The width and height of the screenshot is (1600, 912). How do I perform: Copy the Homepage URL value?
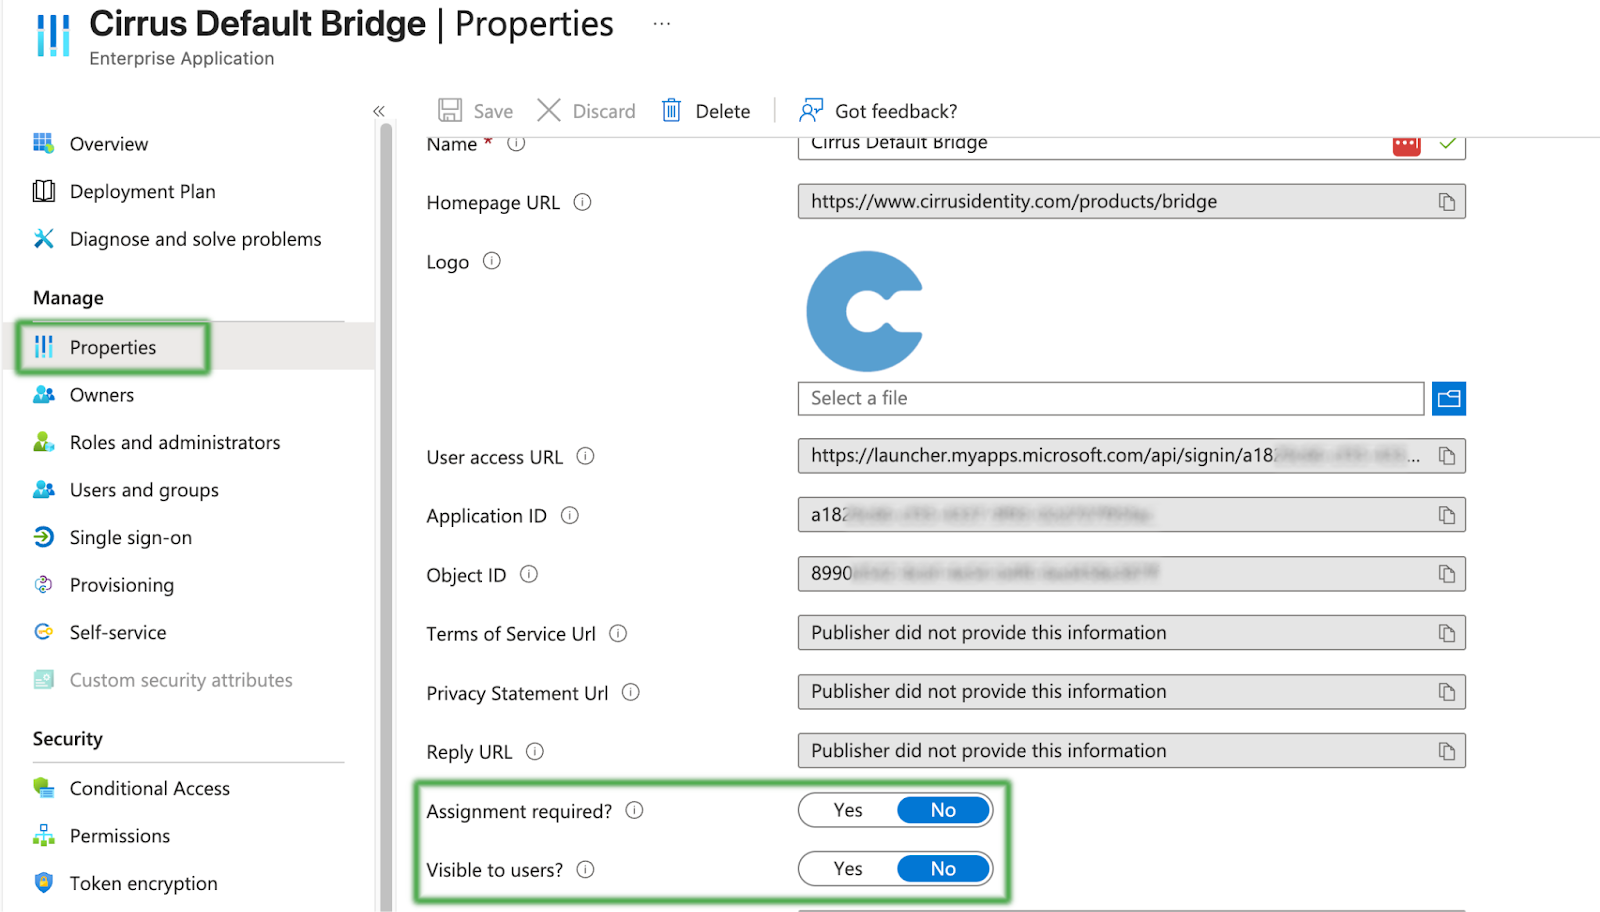click(1446, 202)
